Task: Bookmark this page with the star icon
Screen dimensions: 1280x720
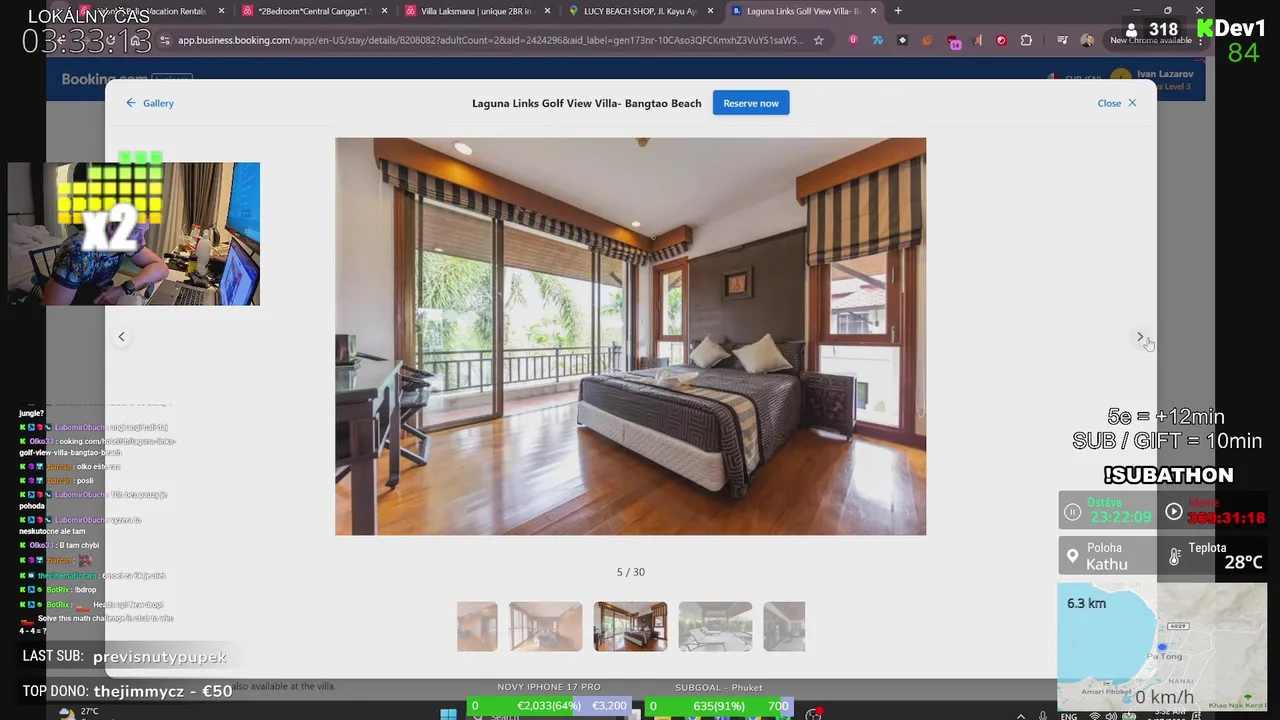Action: (x=819, y=40)
